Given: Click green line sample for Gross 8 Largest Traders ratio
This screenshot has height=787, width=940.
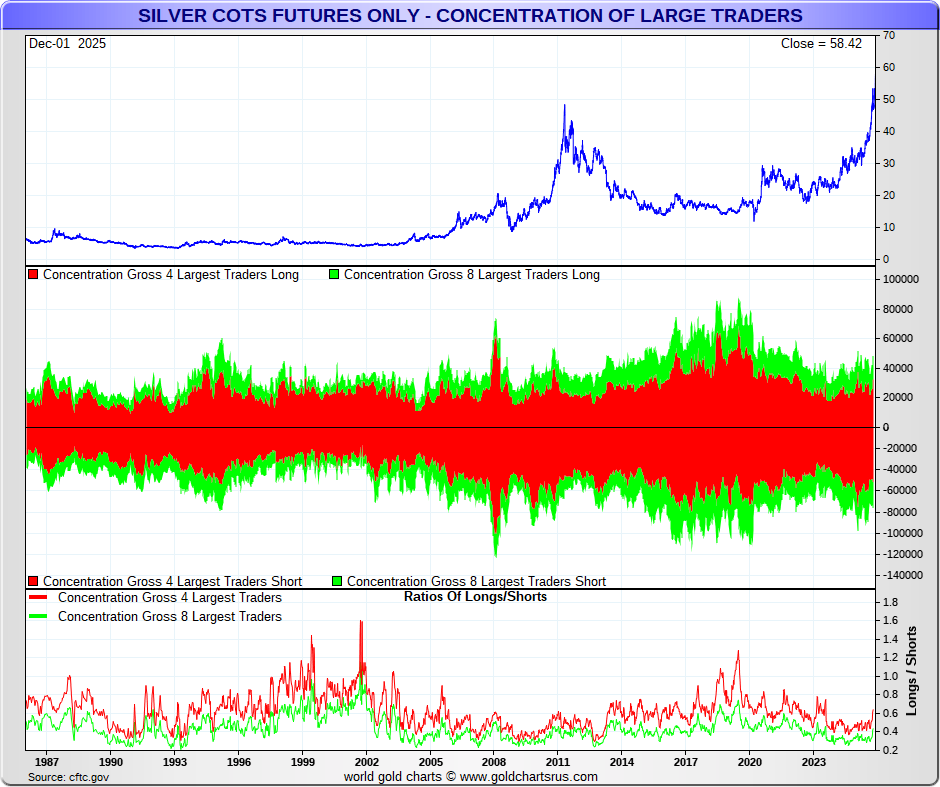Looking at the screenshot, I should pos(38,616).
